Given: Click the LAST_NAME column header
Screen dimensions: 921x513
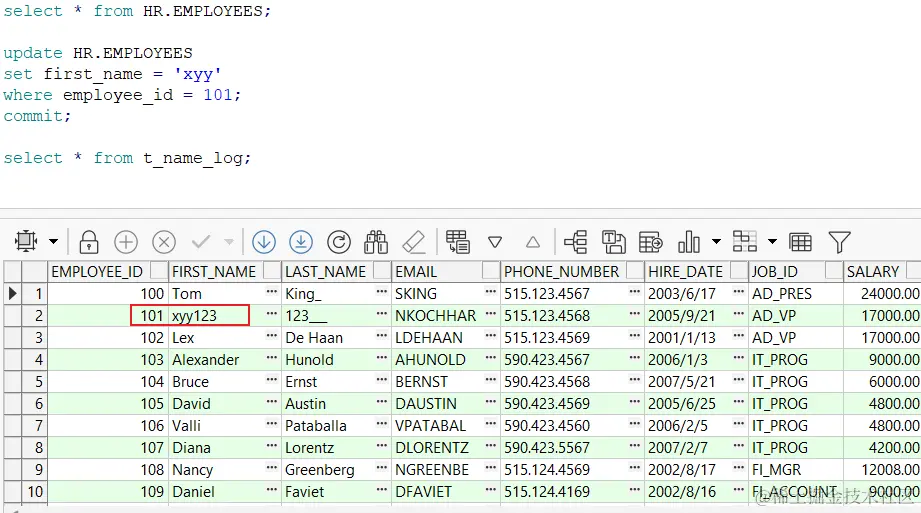Looking at the screenshot, I should click(337, 271).
